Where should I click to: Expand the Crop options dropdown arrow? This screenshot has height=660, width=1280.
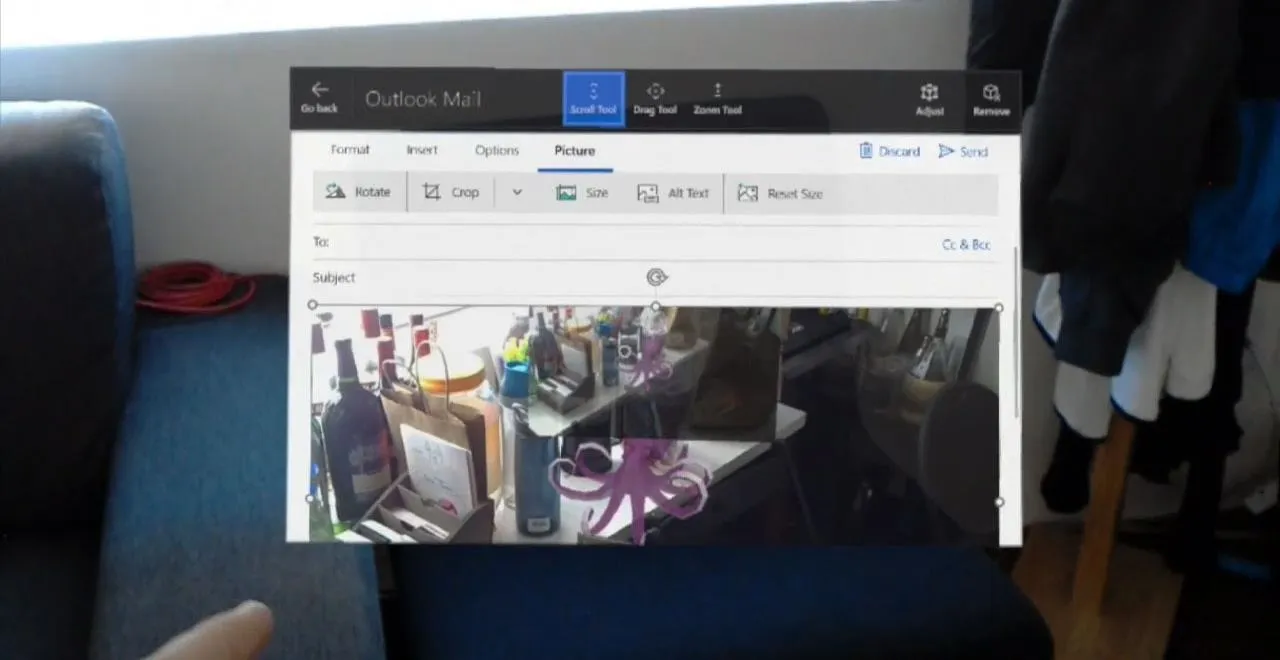517,192
